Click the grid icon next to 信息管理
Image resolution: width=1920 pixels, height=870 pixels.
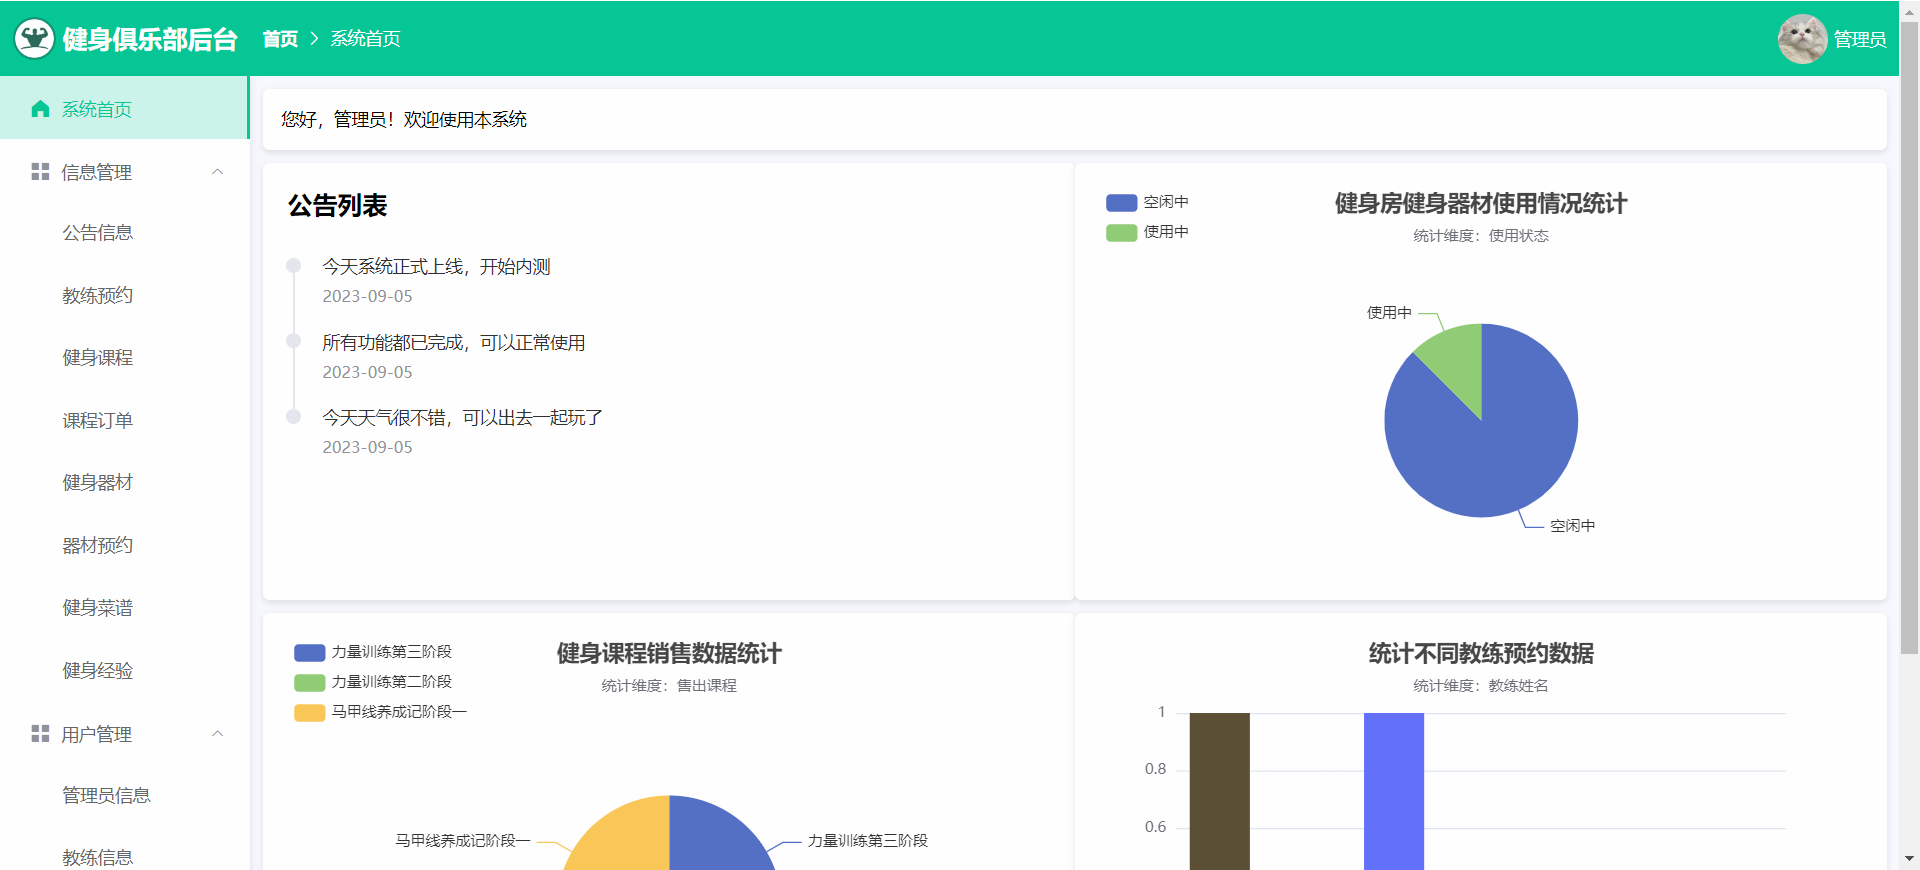[x=40, y=172]
